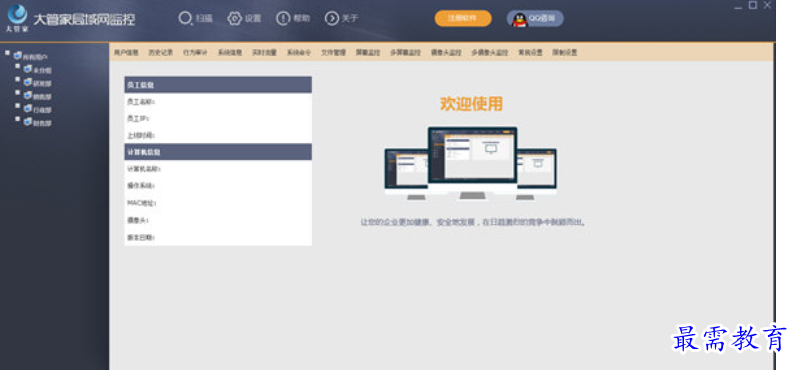Expand the 研发部 group node box
The height and width of the screenshot is (370, 795).
click(x=18, y=79)
